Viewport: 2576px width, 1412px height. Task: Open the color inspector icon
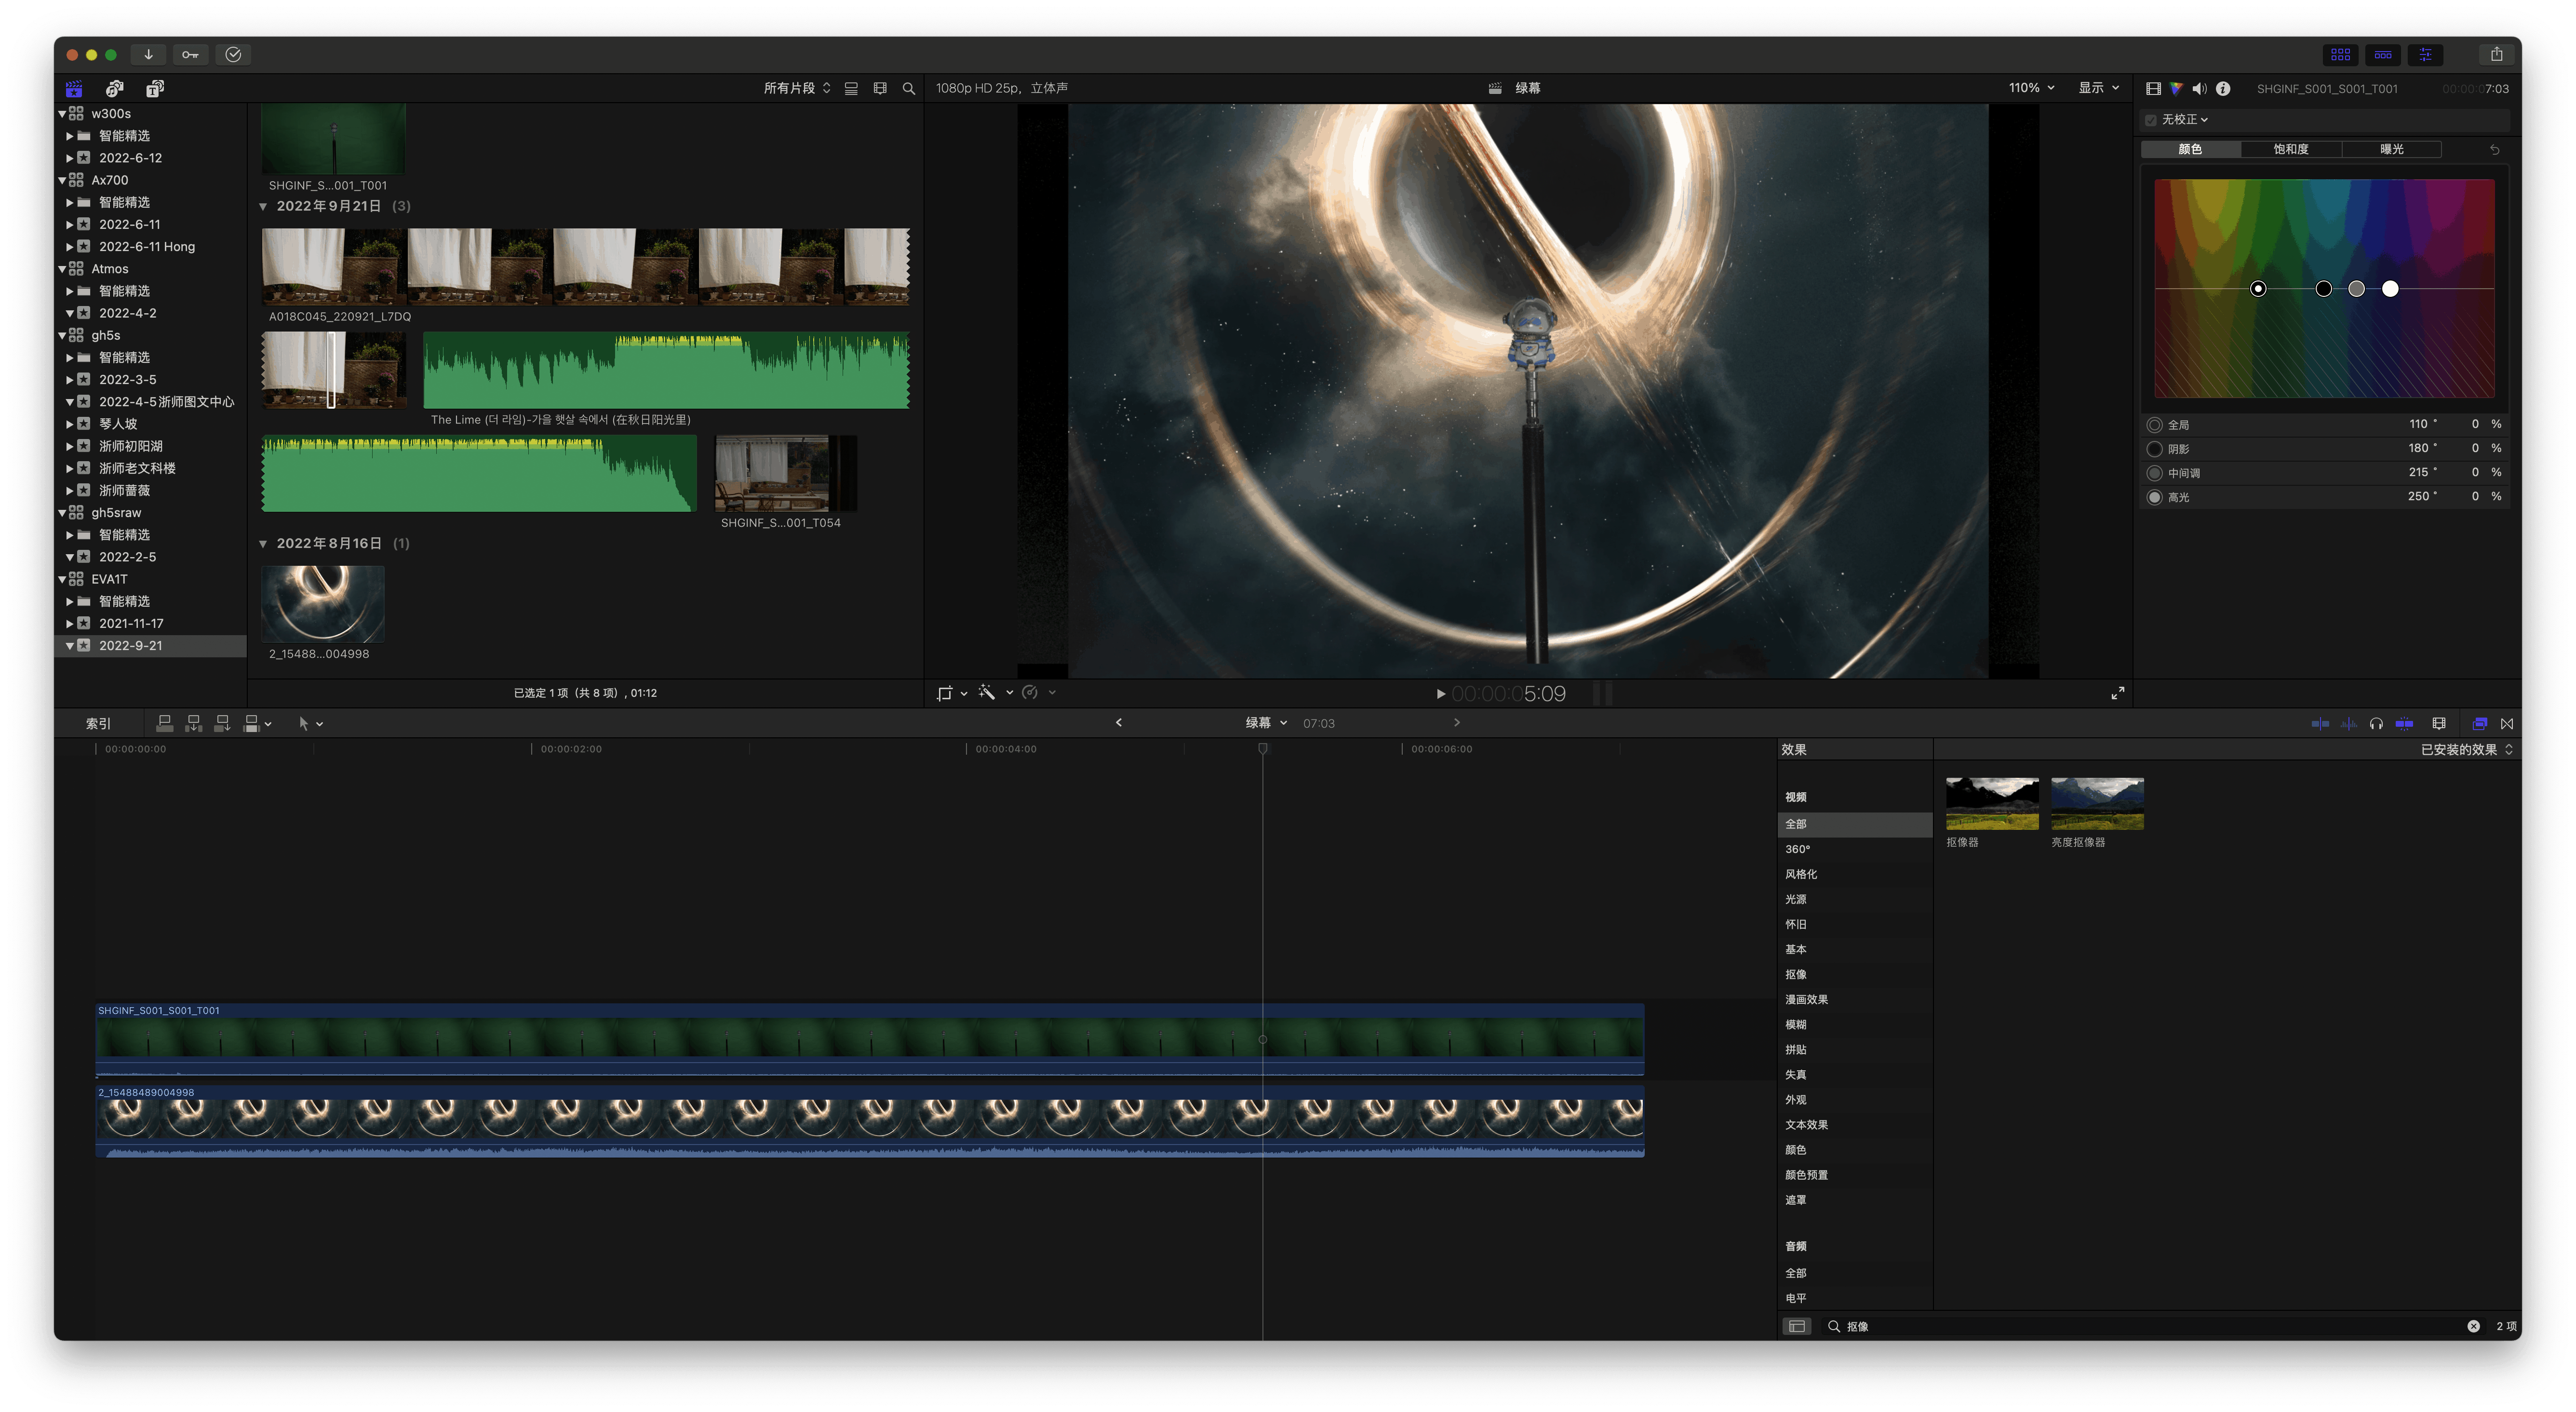[2176, 89]
